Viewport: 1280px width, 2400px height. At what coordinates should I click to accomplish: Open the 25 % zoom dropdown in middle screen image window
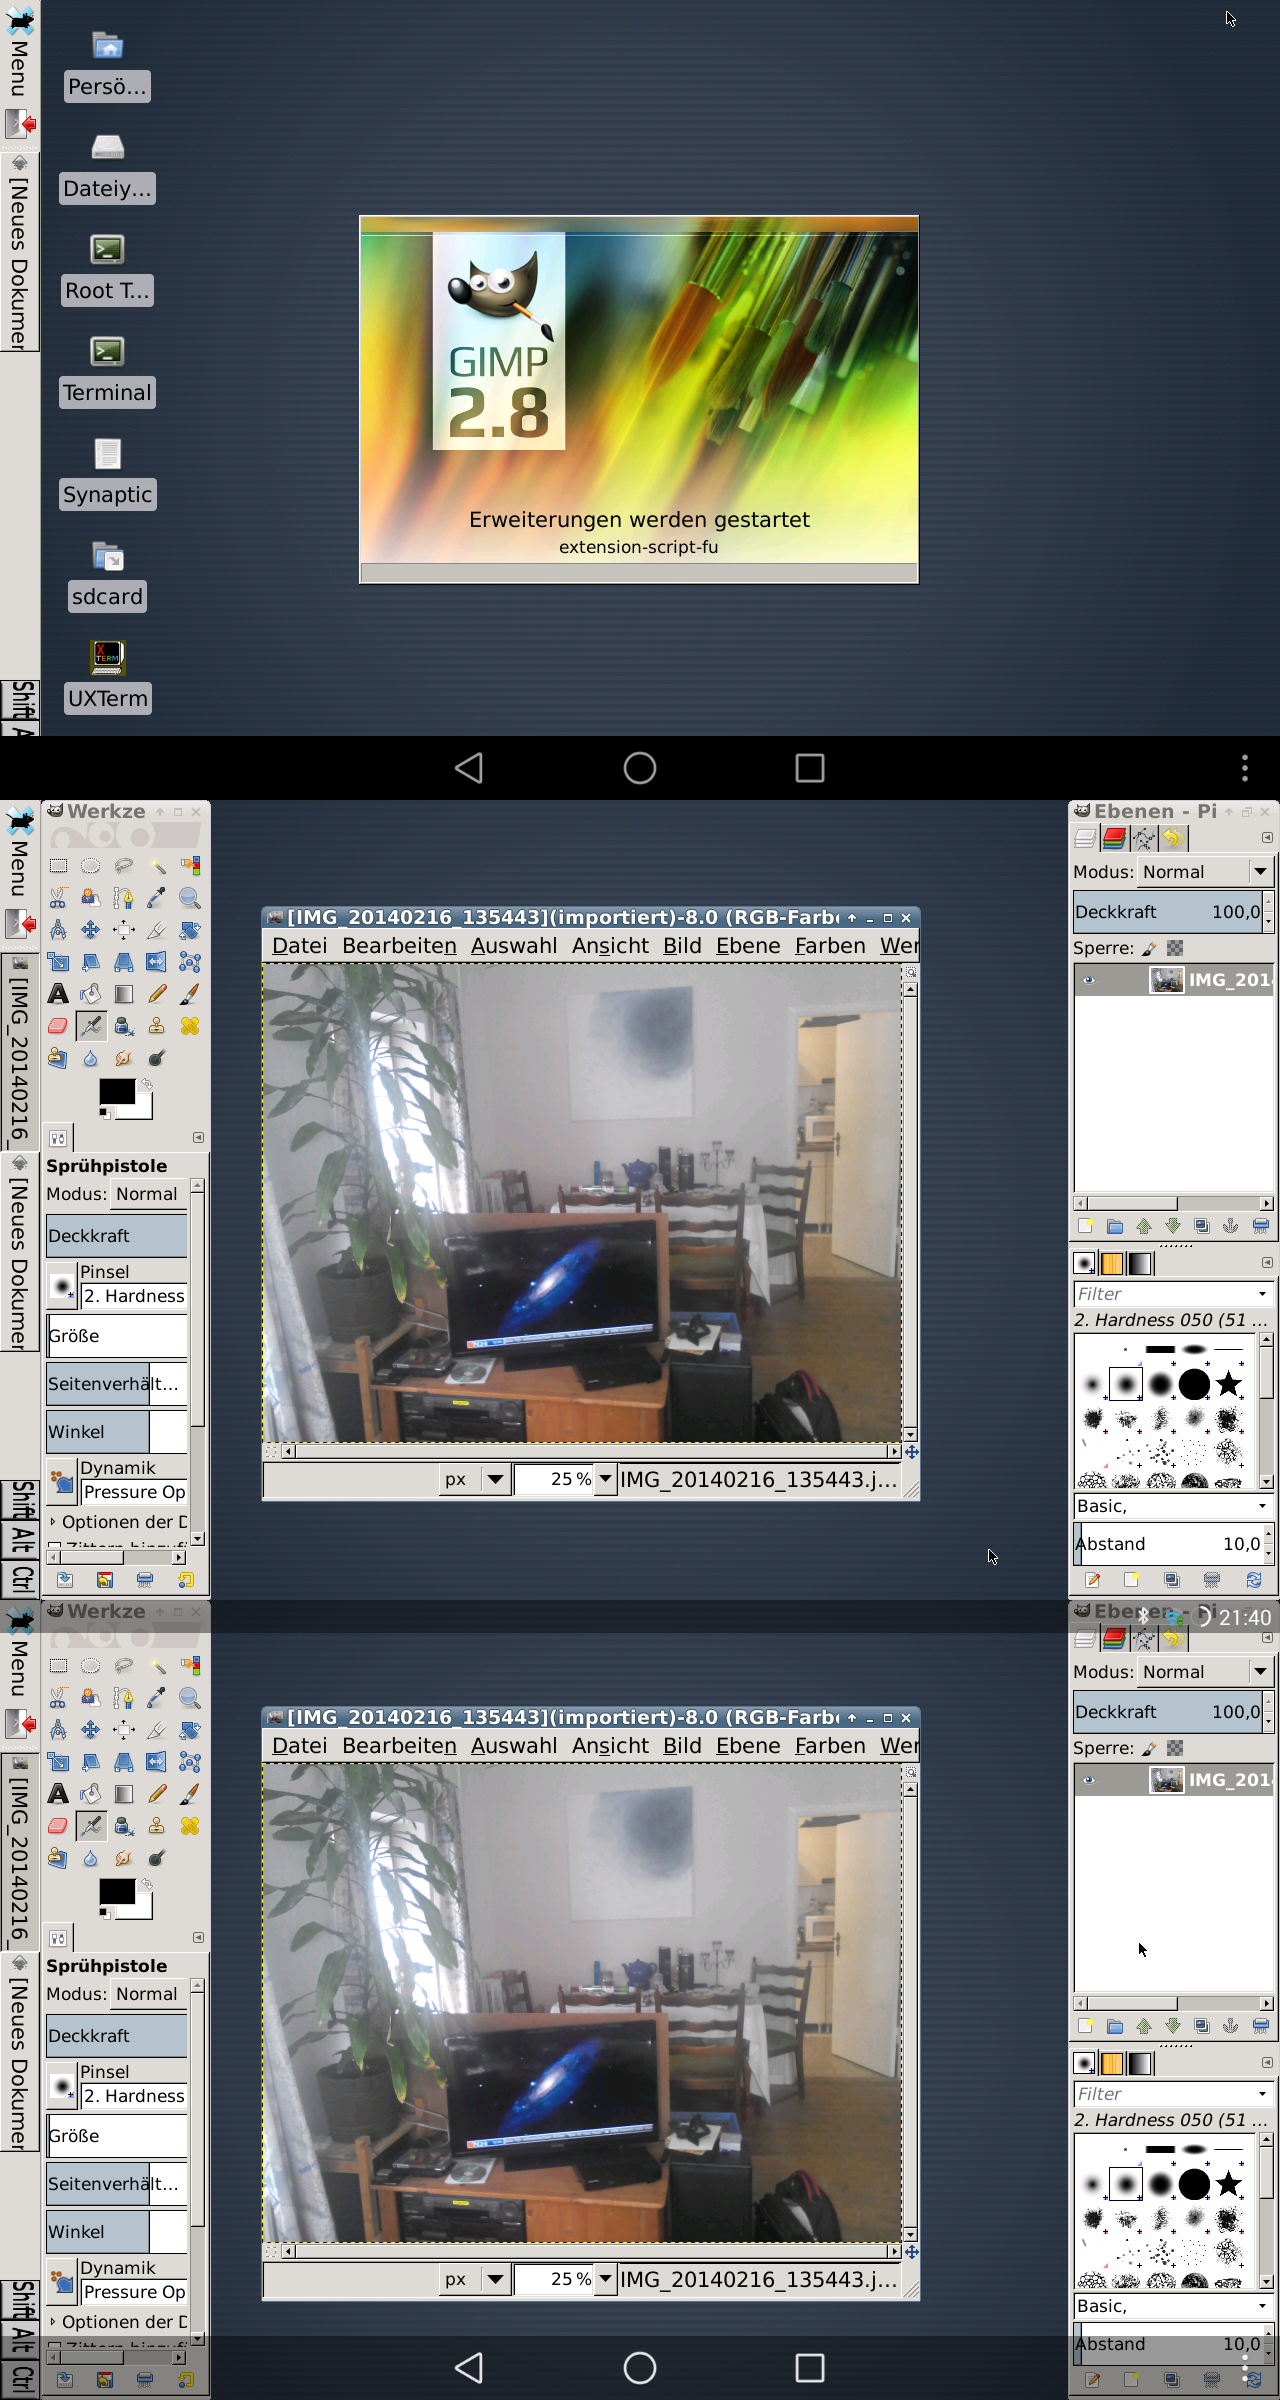pos(604,1479)
